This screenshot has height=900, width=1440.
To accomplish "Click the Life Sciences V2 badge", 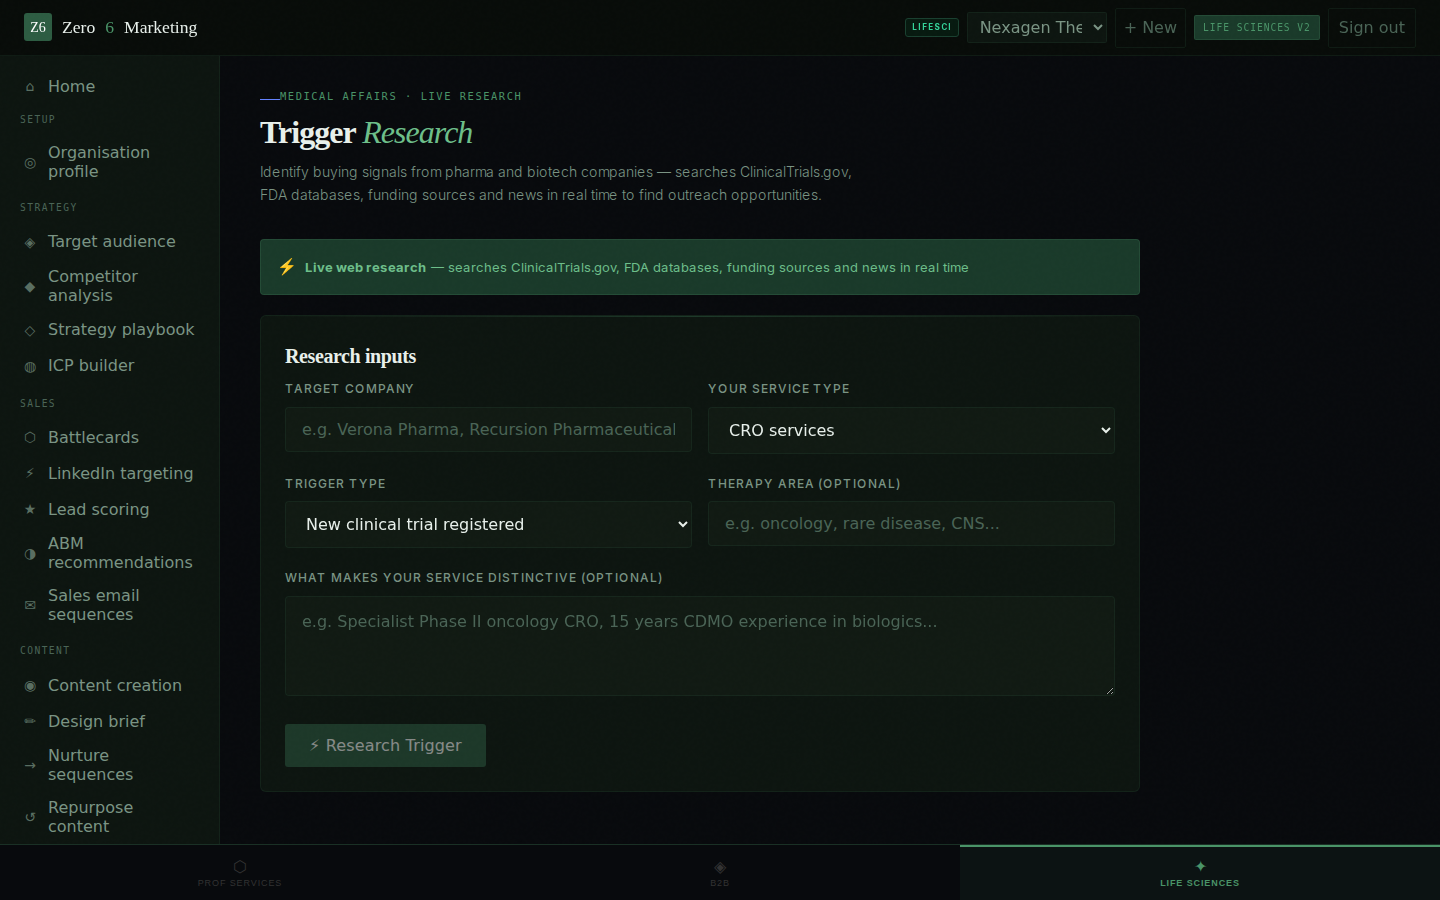I will pyautogui.click(x=1257, y=27).
